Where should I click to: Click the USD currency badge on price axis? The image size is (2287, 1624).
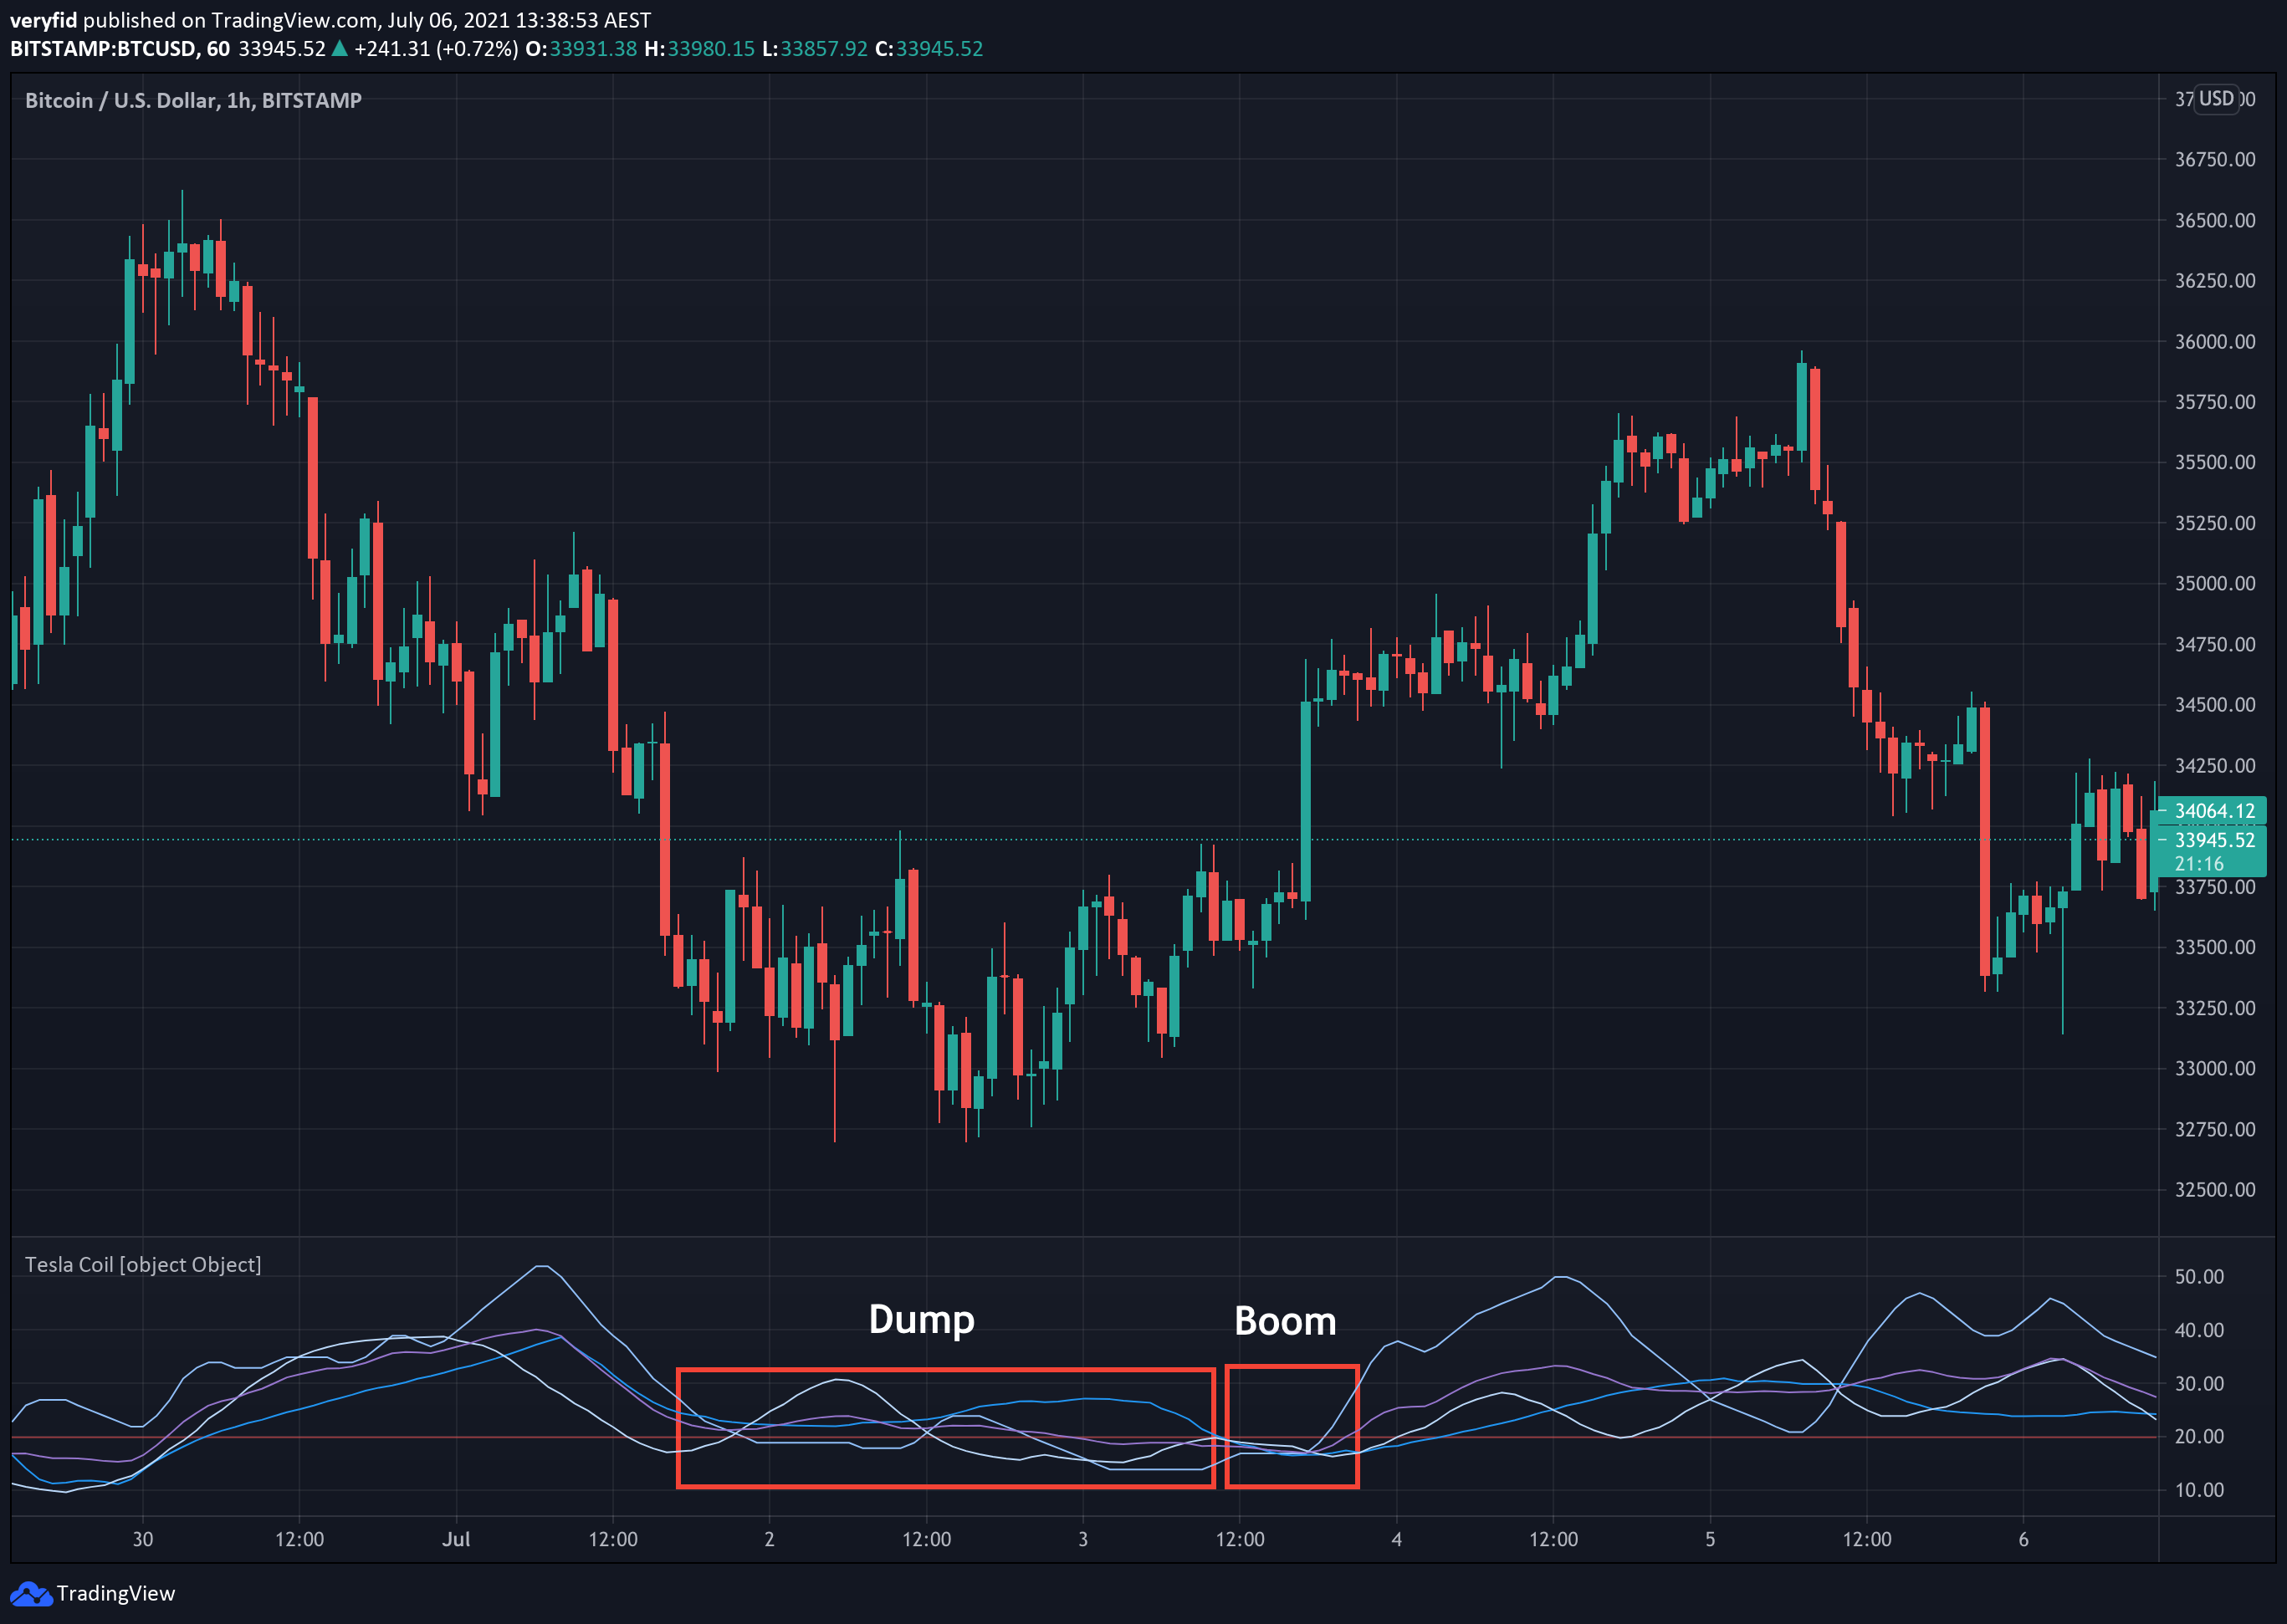2216,99
